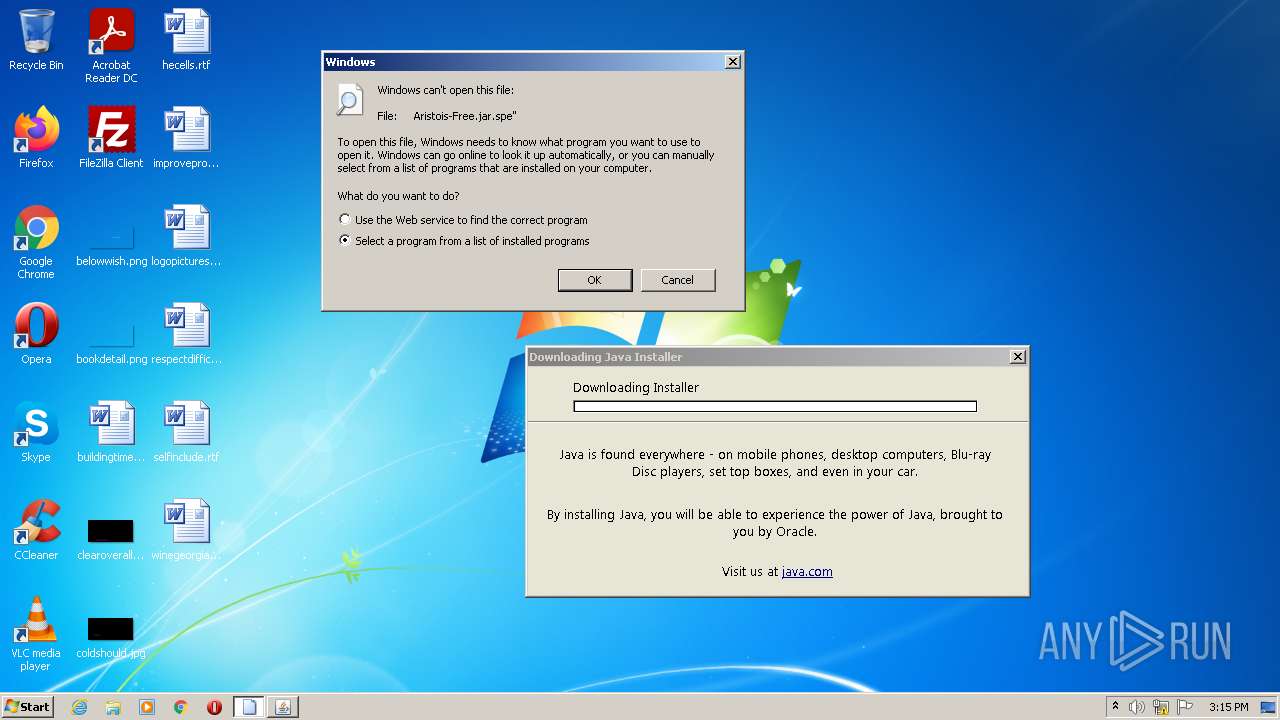The width and height of the screenshot is (1280, 720).
Task: Visit the java.com link
Action: (x=807, y=572)
